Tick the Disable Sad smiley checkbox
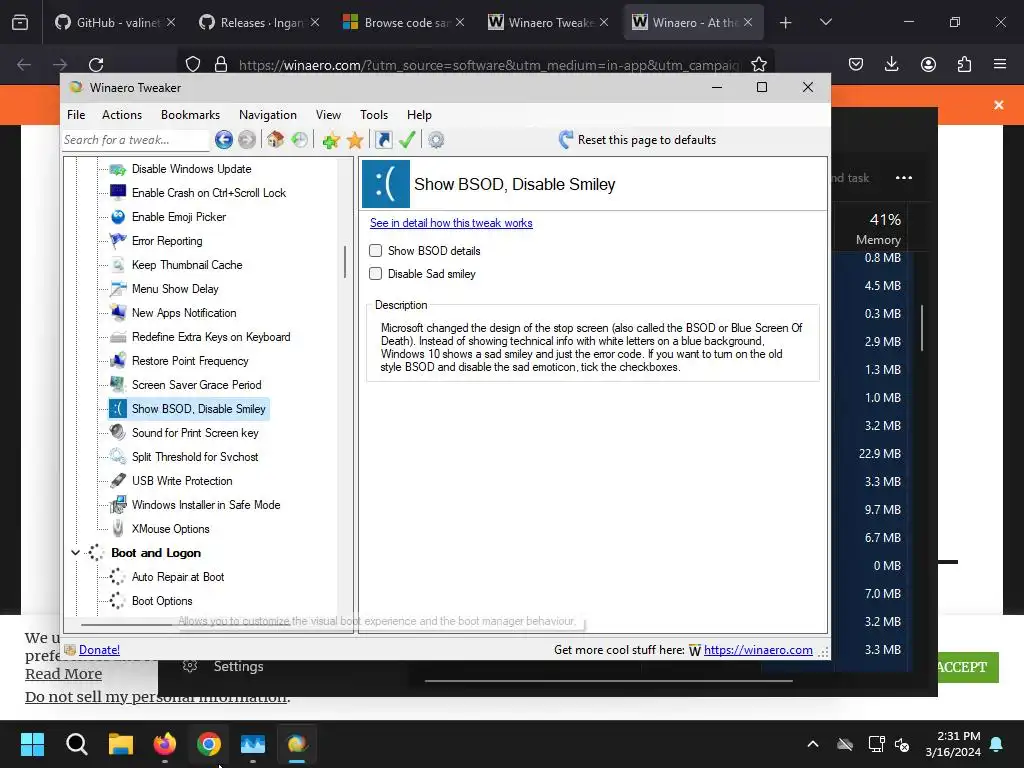 coord(376,274)
